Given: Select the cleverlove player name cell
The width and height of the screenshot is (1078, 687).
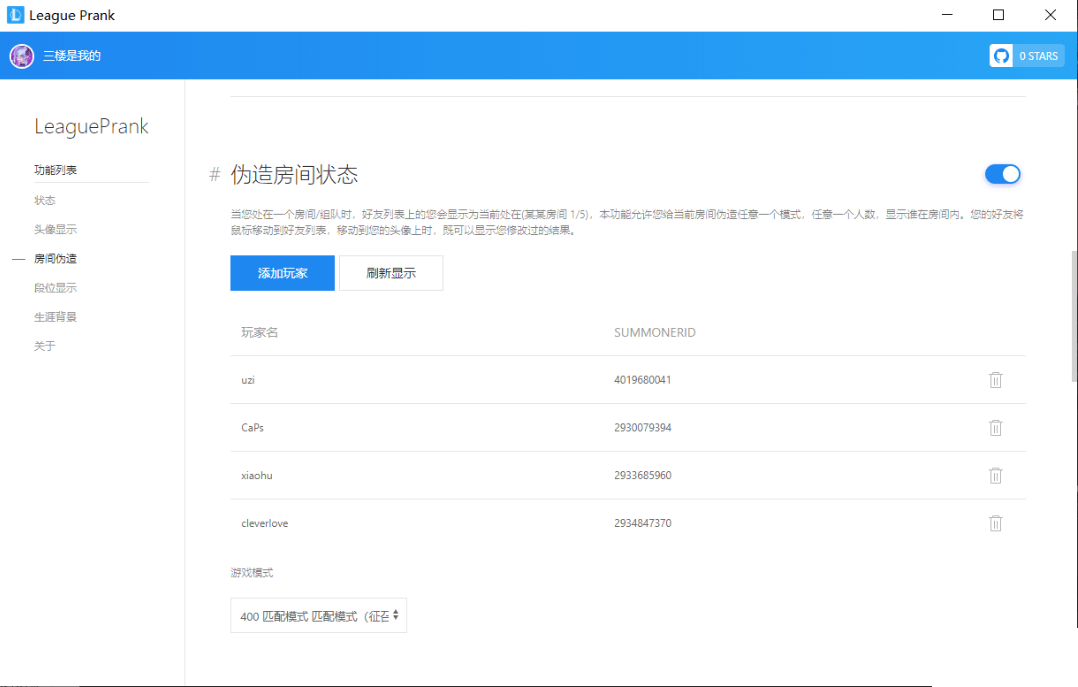Looking at the screenshot, I should click(265, 523).
